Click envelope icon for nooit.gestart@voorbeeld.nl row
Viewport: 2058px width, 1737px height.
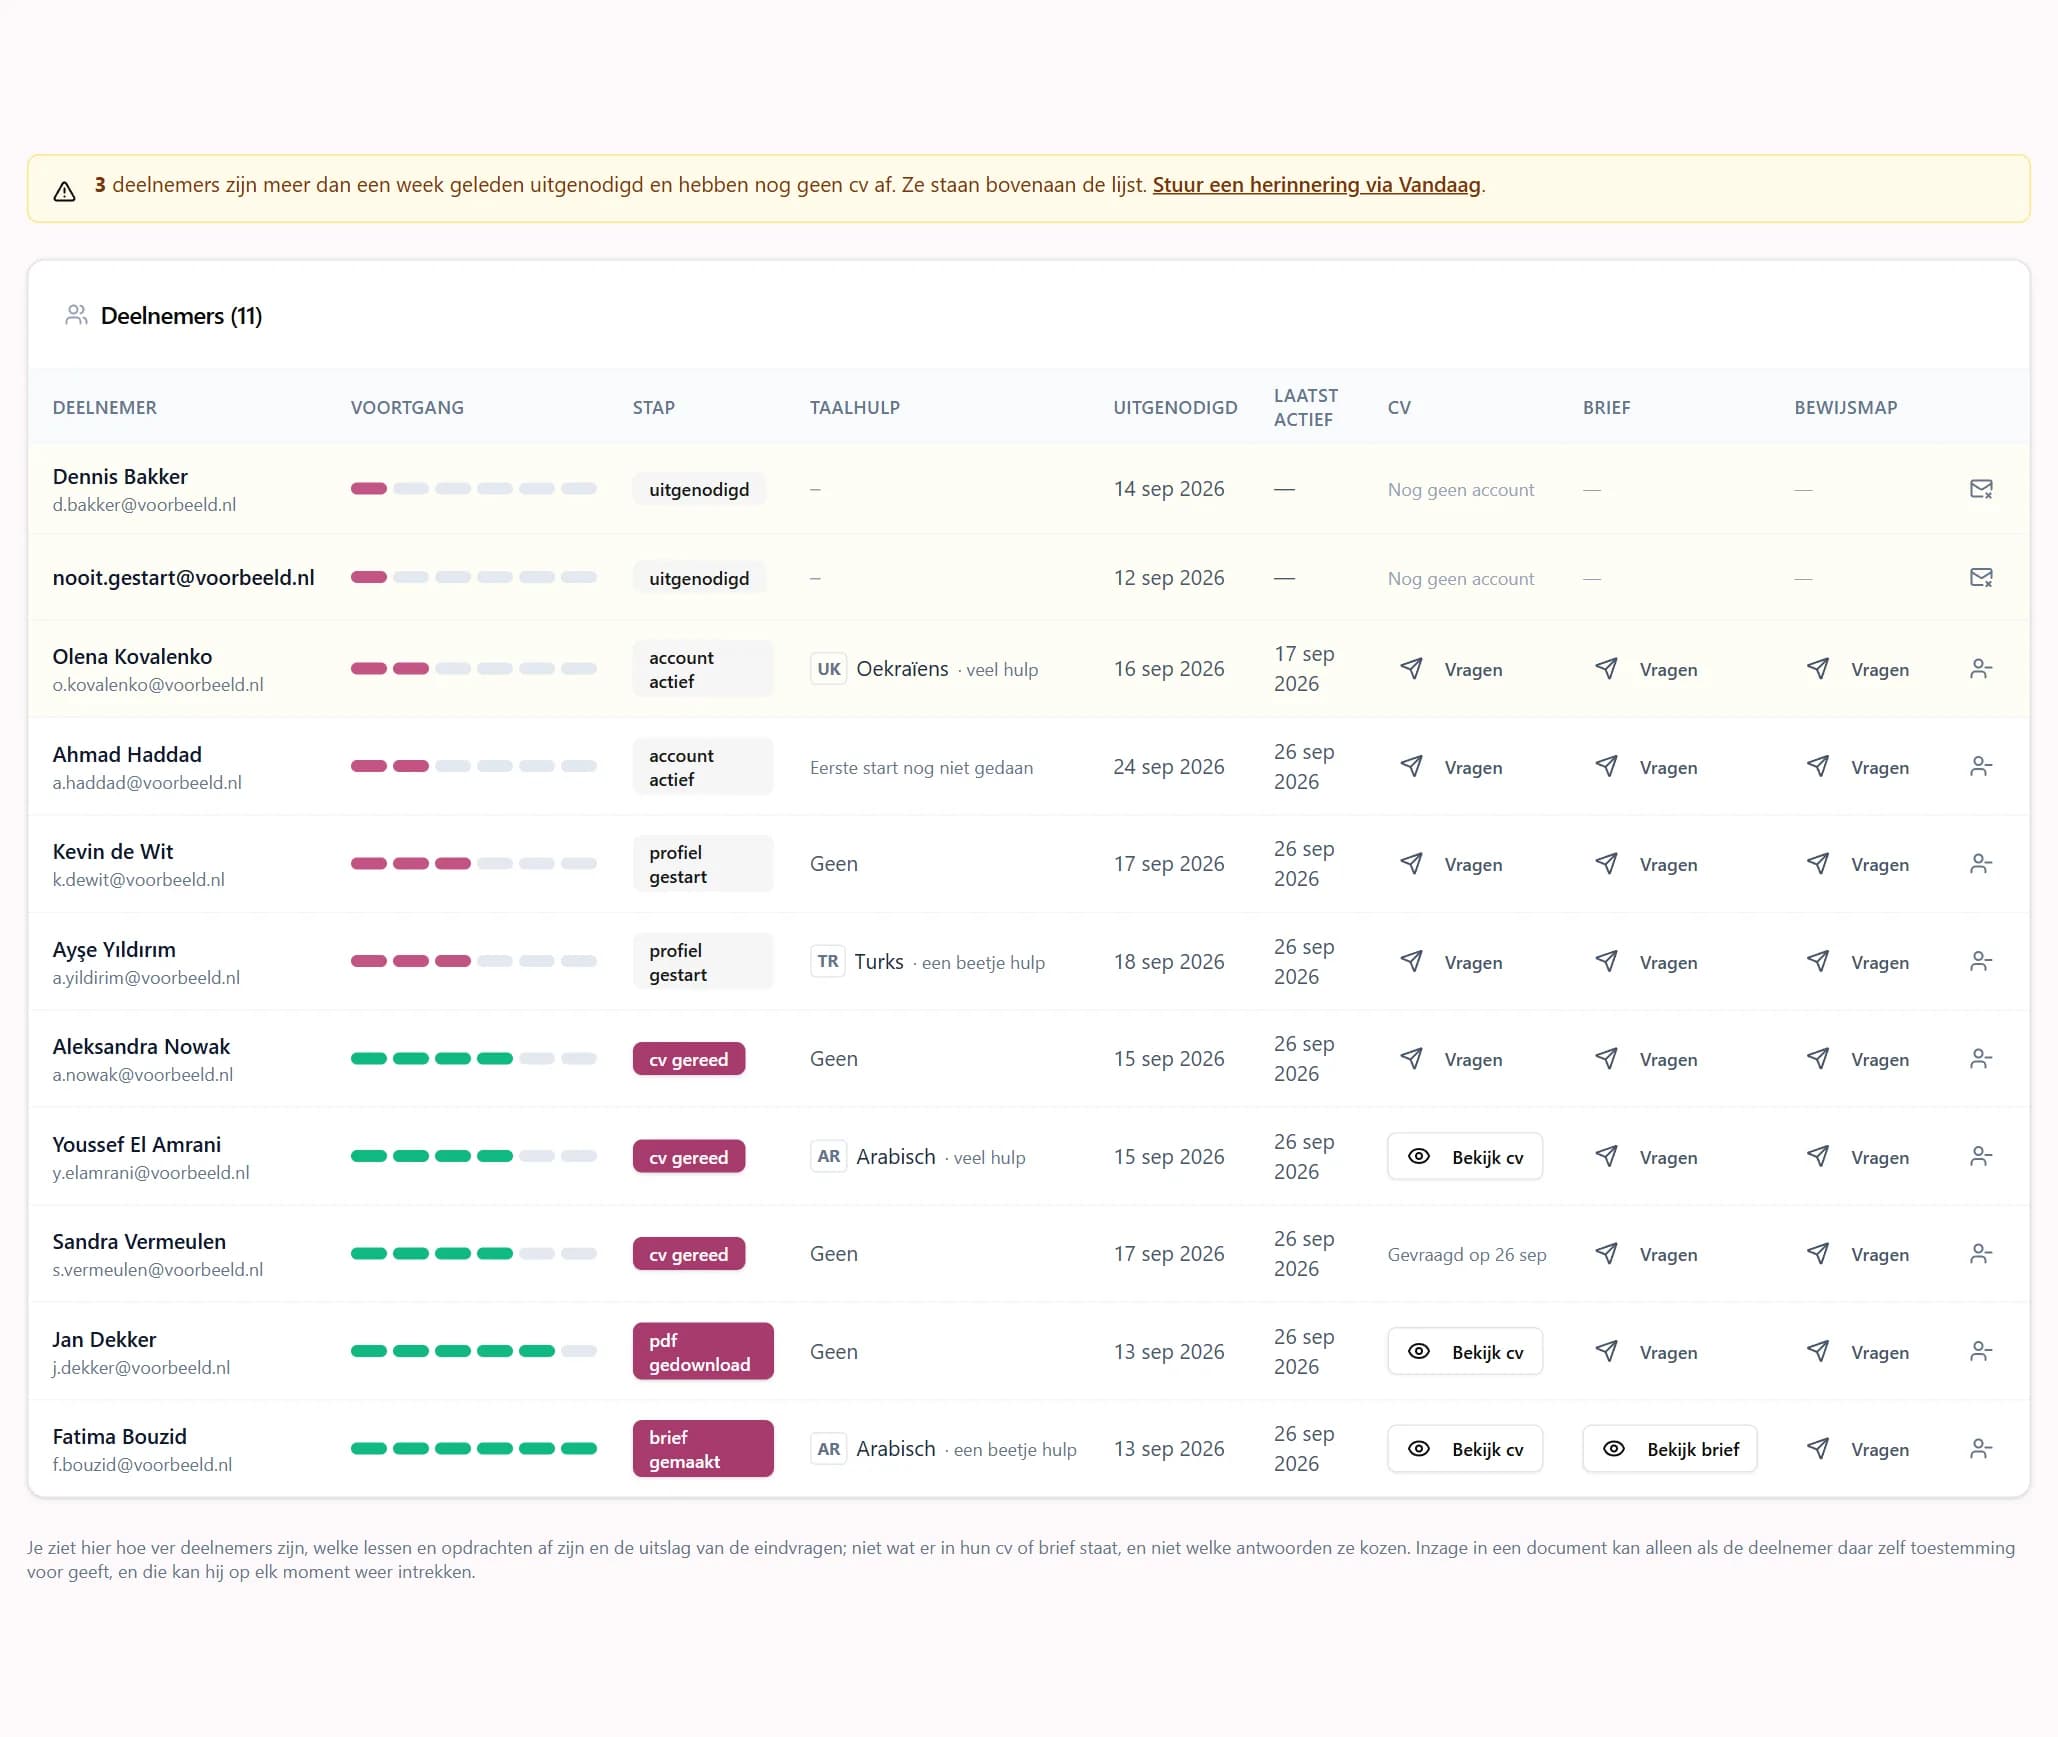click(1980, 578)
